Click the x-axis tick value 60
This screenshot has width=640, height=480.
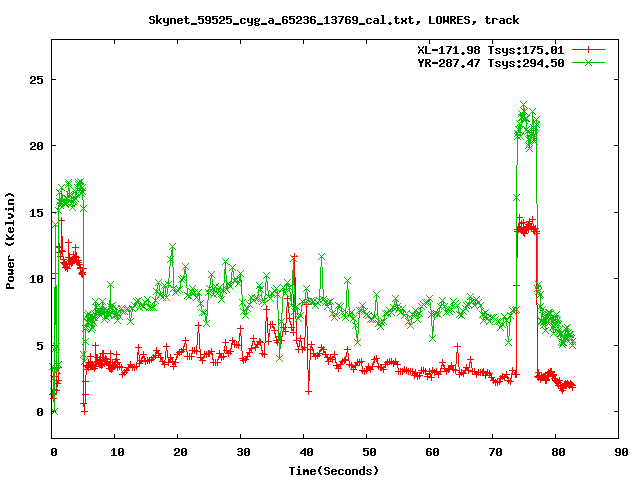[x=432, y=452]
